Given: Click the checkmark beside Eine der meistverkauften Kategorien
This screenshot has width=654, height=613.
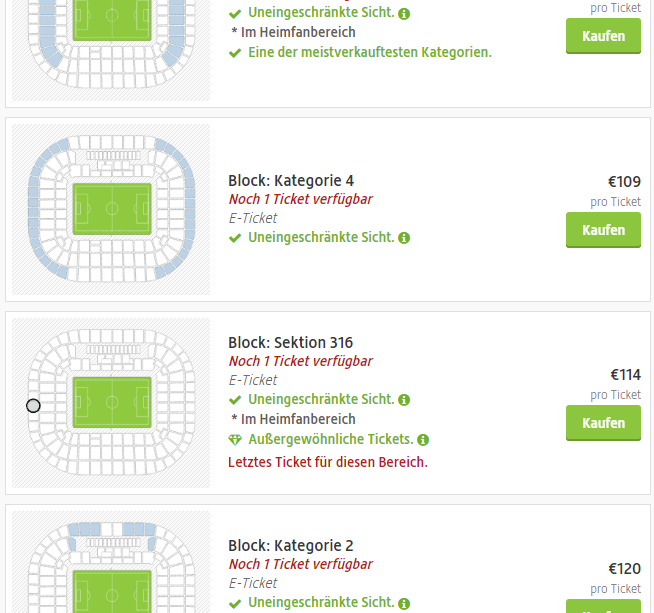Looking at the screenshot, I should tap(235, 52).
